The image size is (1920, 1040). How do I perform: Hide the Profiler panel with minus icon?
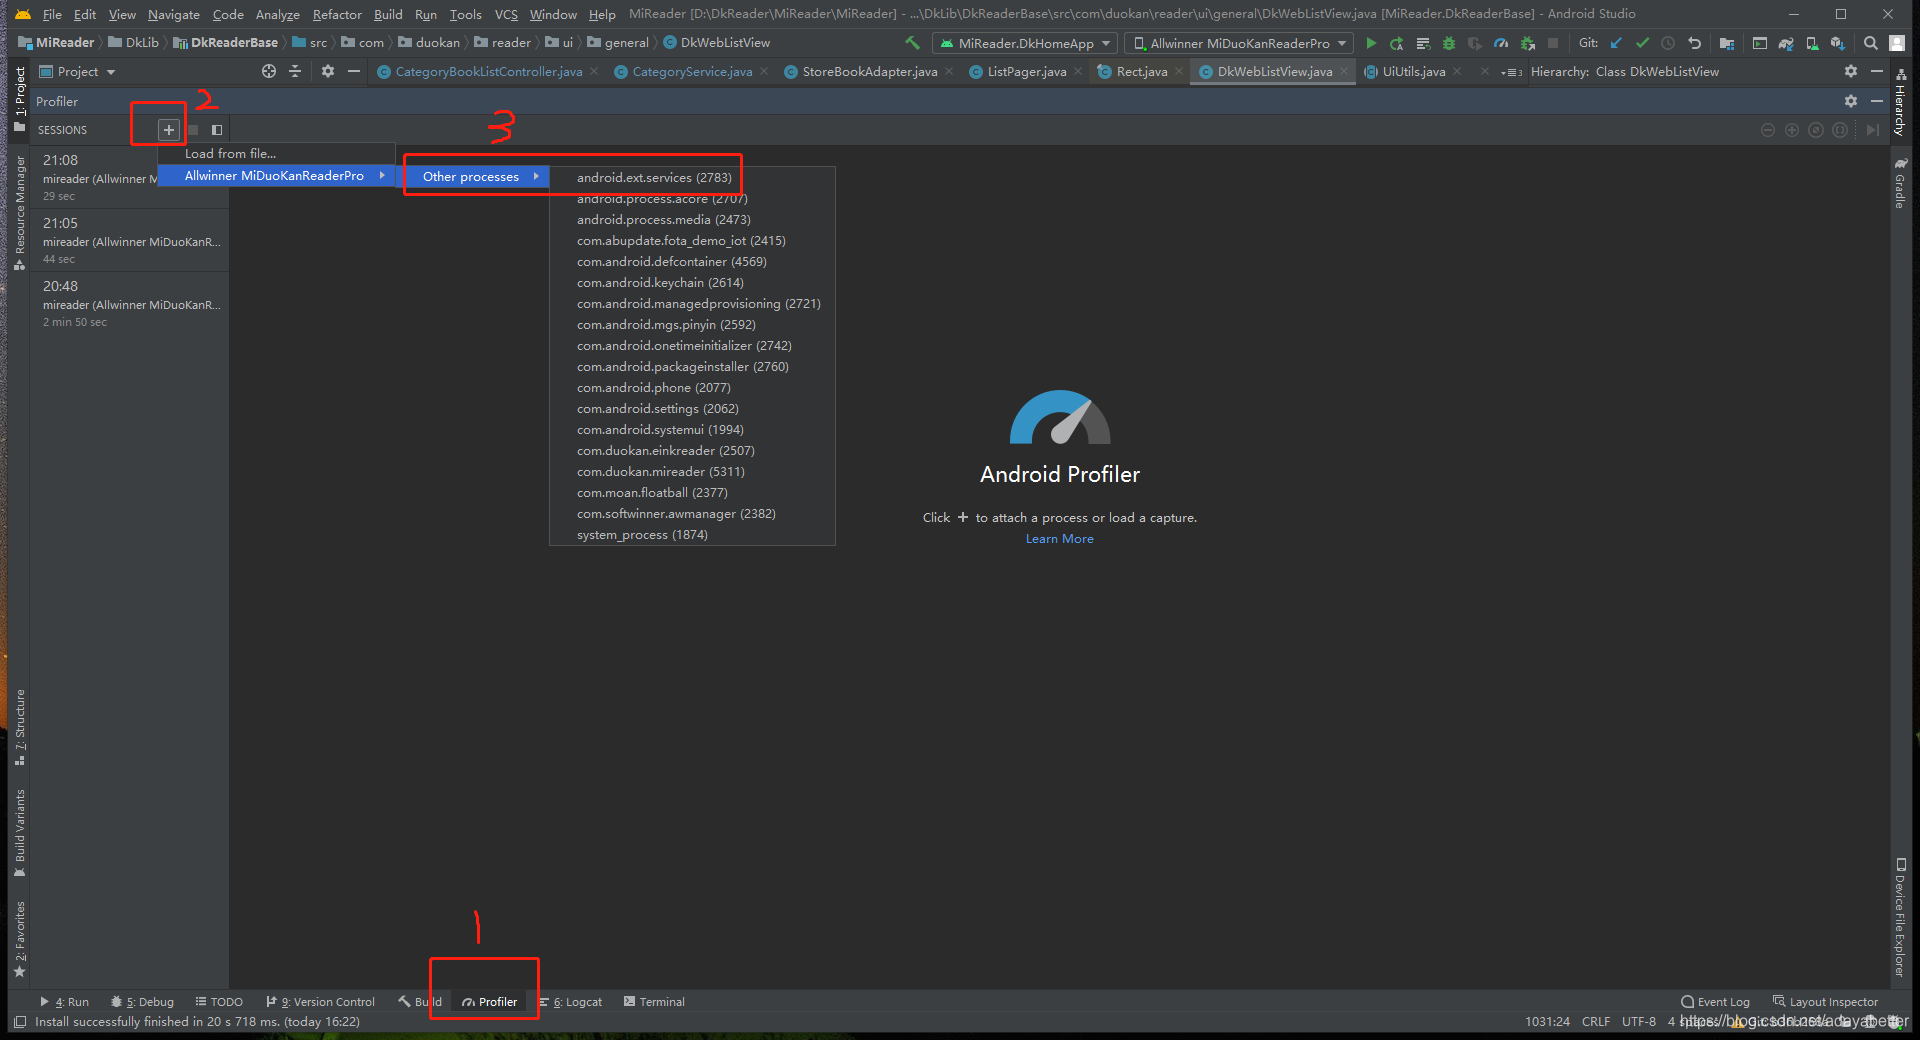[1877, 101]
